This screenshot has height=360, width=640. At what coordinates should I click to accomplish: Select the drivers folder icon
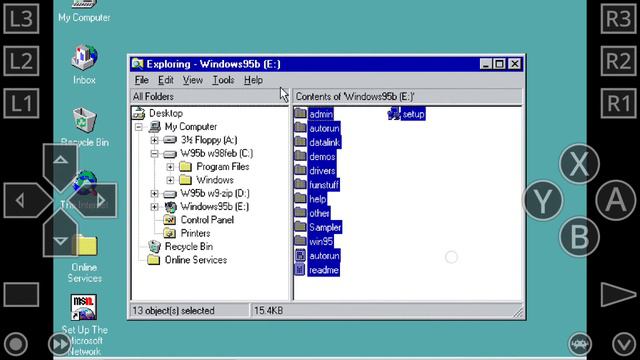300,170
